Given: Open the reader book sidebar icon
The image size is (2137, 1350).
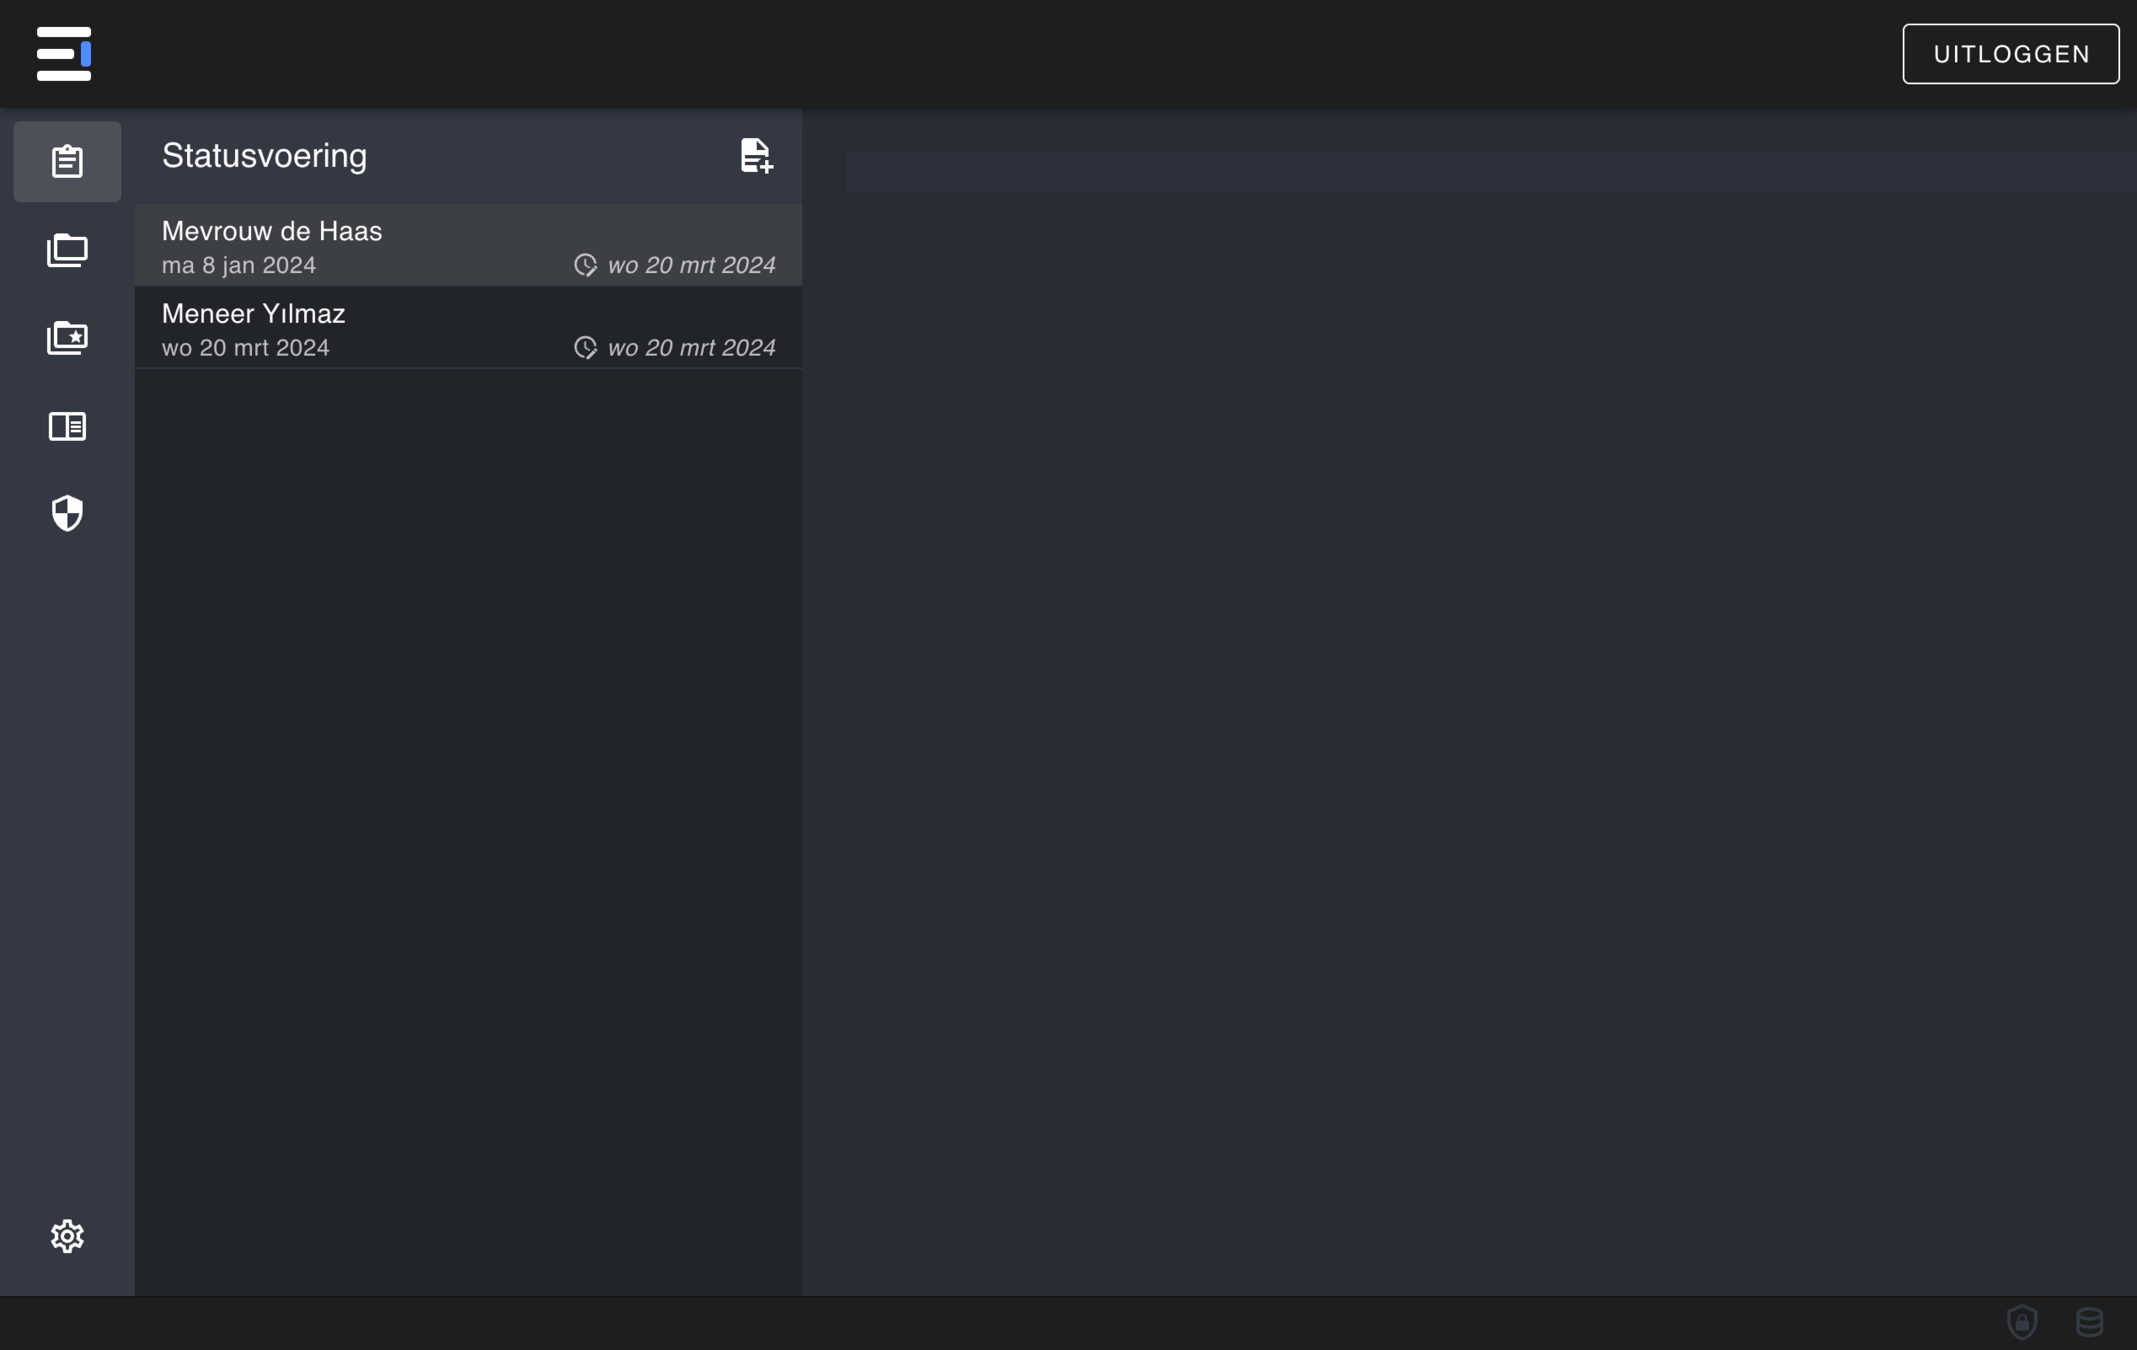Looking at the screenshot, I should (67, 426).
